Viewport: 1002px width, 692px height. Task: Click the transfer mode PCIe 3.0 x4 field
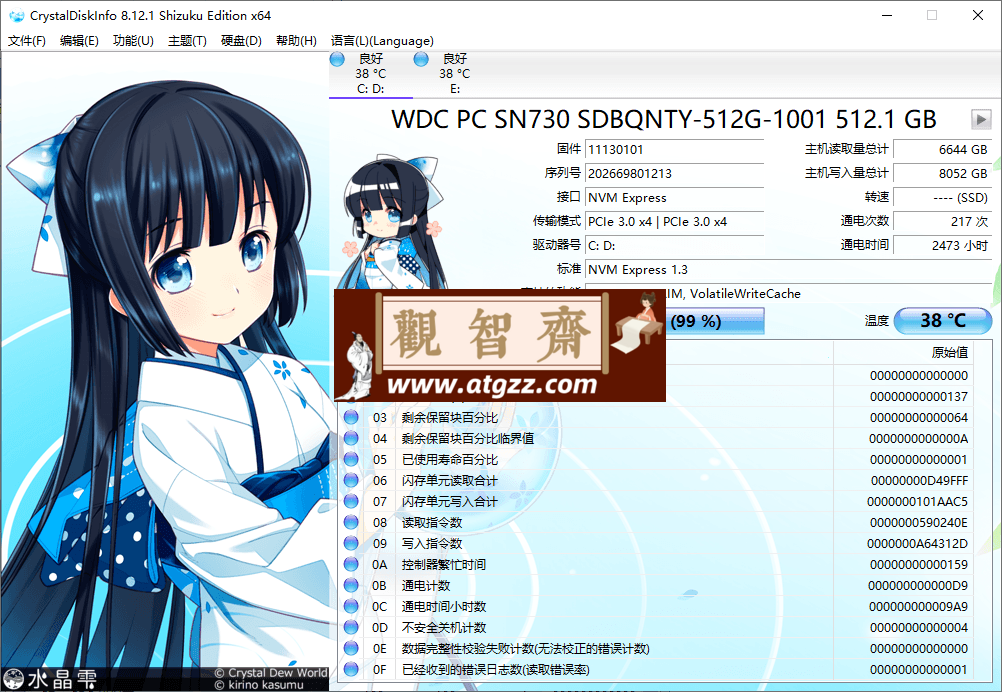click(x=674, y=222)
